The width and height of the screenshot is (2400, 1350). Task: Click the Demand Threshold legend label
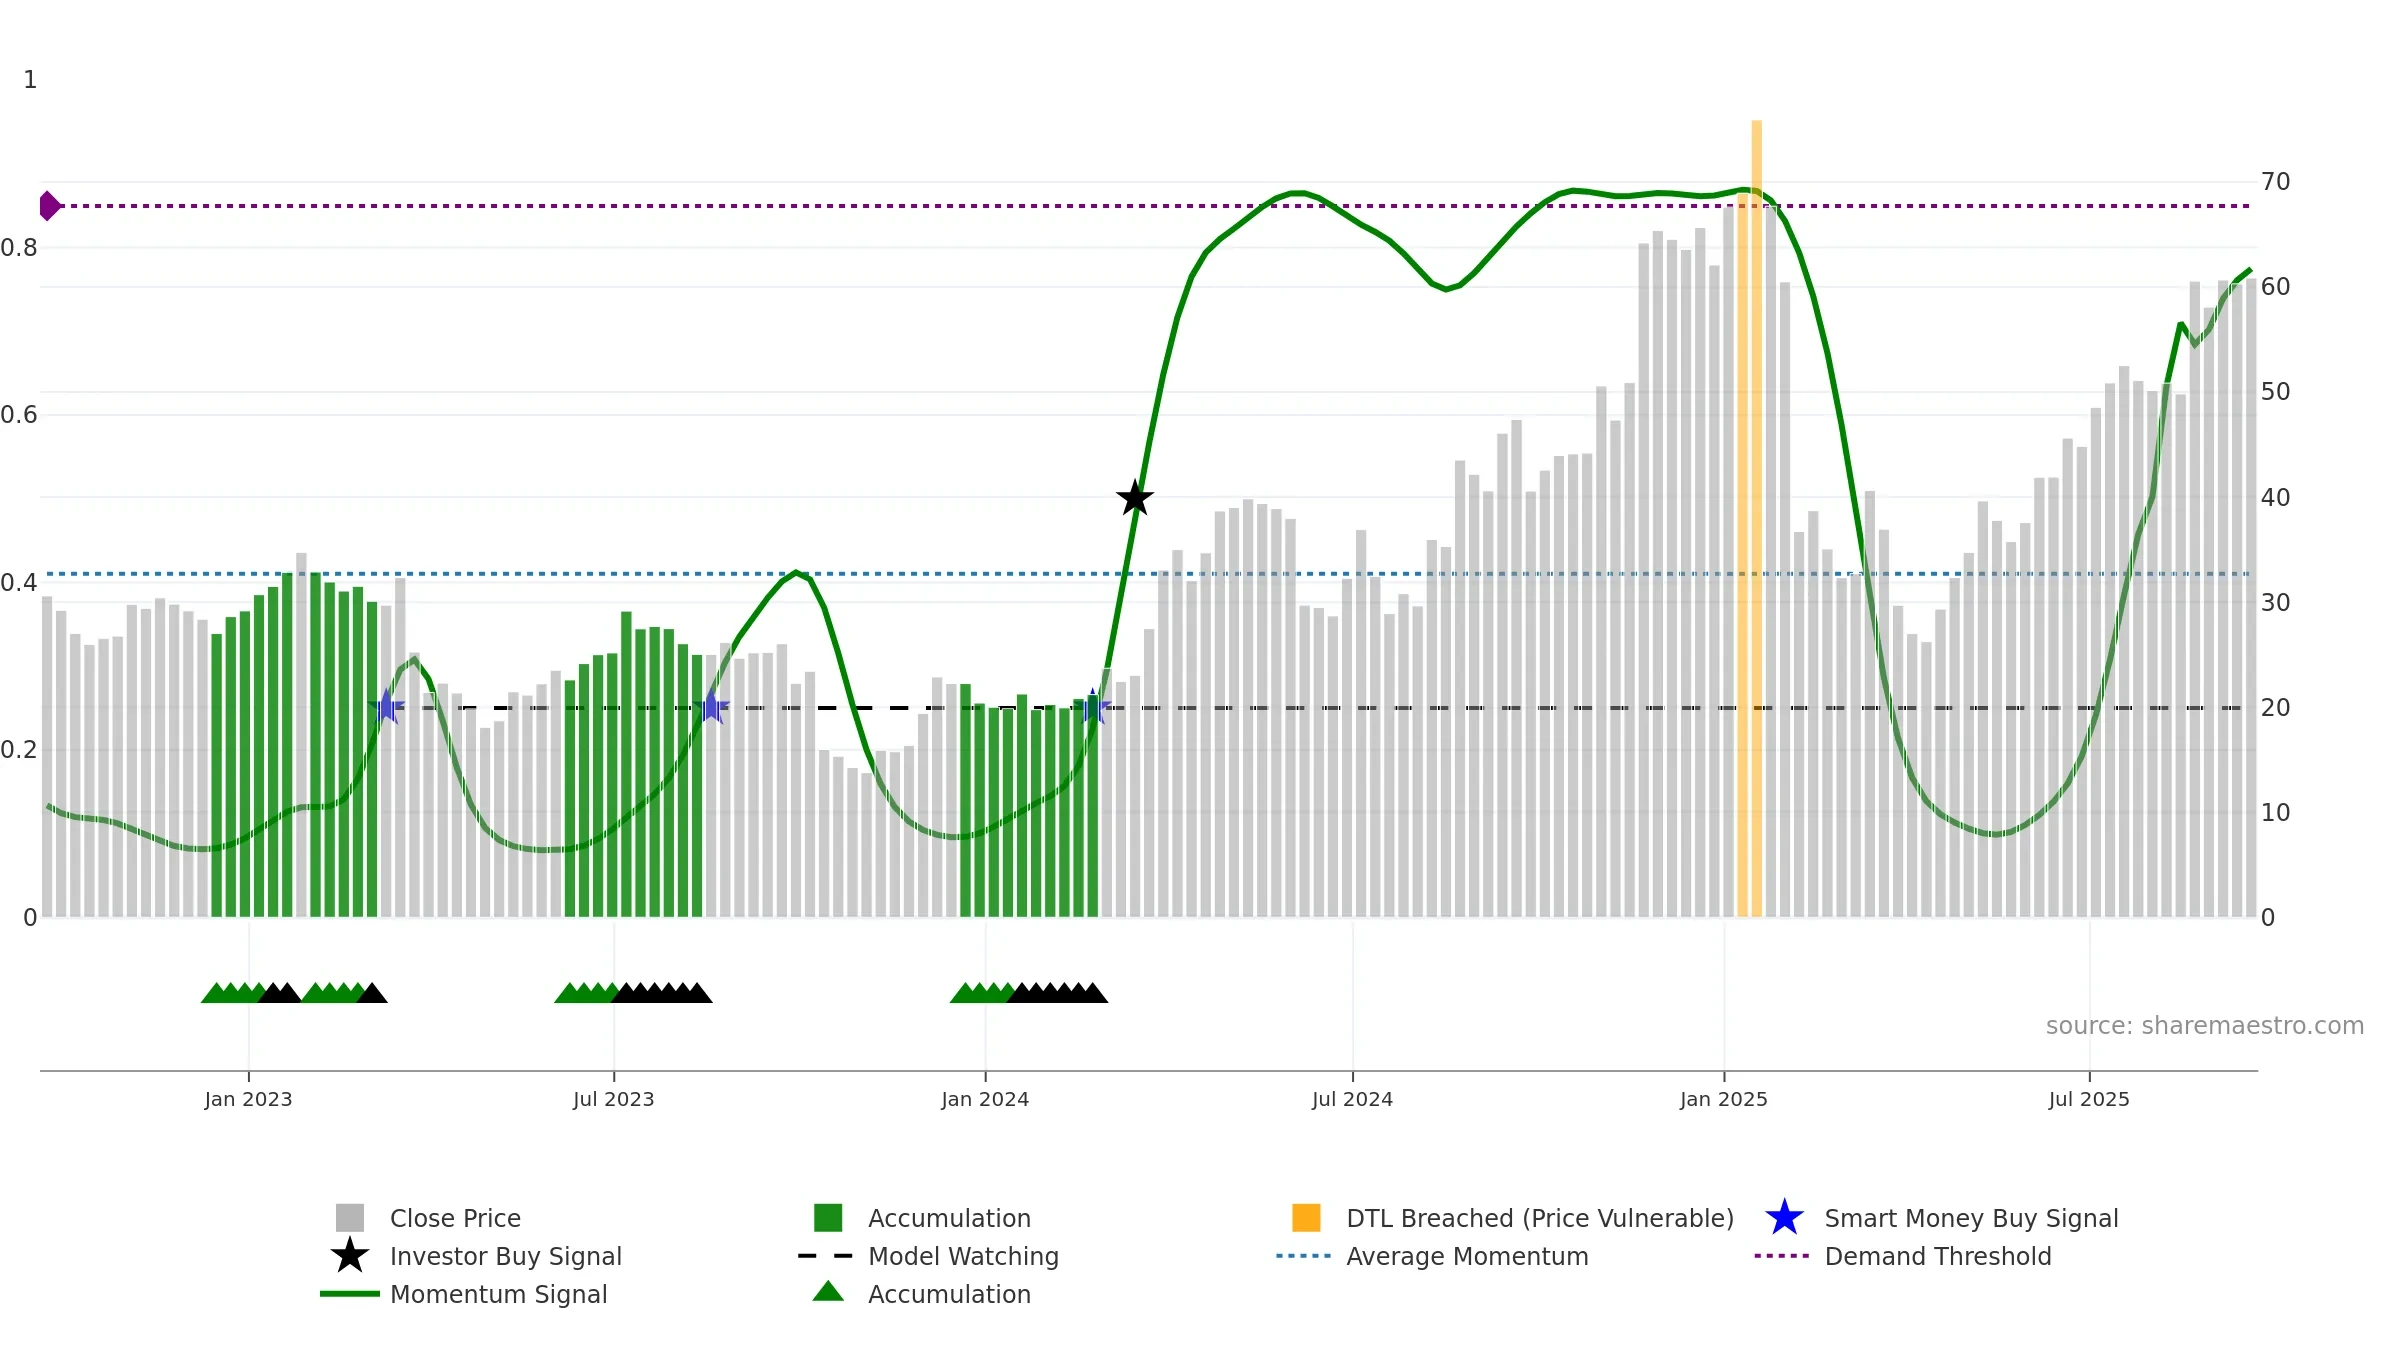tap(1937, 1256)
